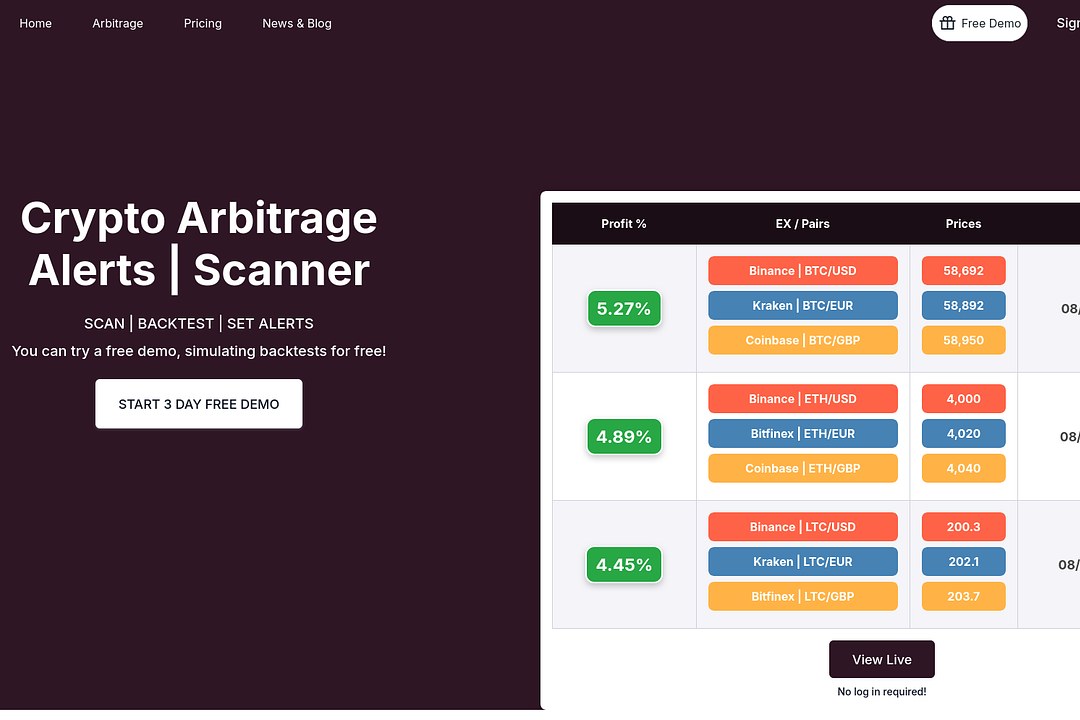Select the Bitfinex | LTC/GBP tag
The width and height of the screenshot is (1080, 720).
(803, 597)
